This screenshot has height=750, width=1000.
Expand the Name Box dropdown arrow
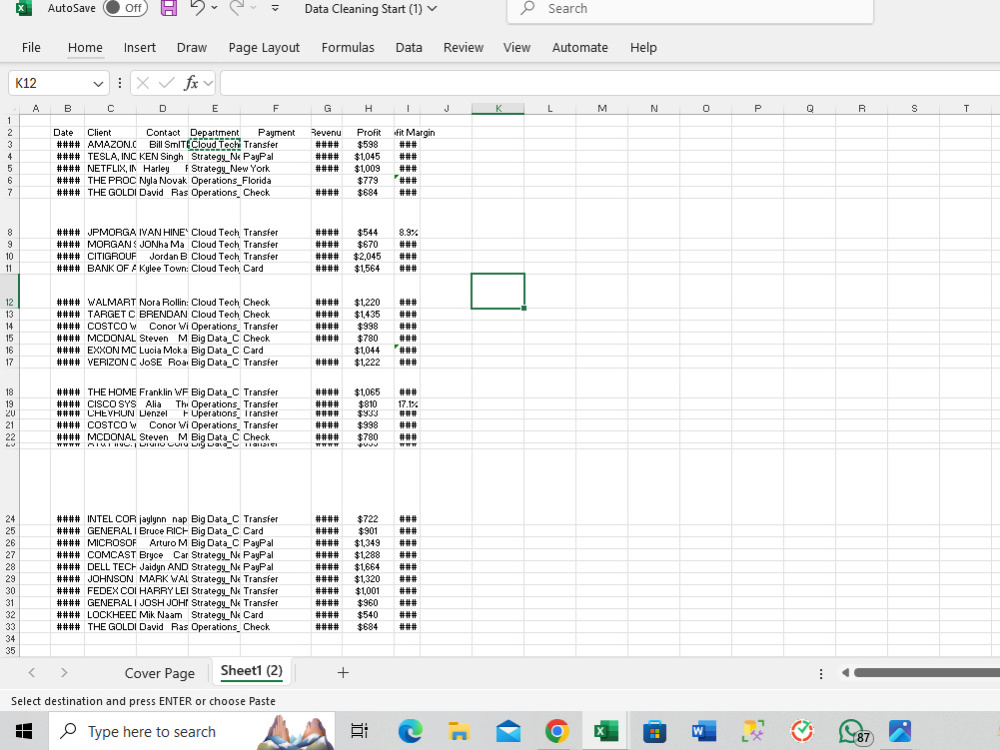(98, 84)
